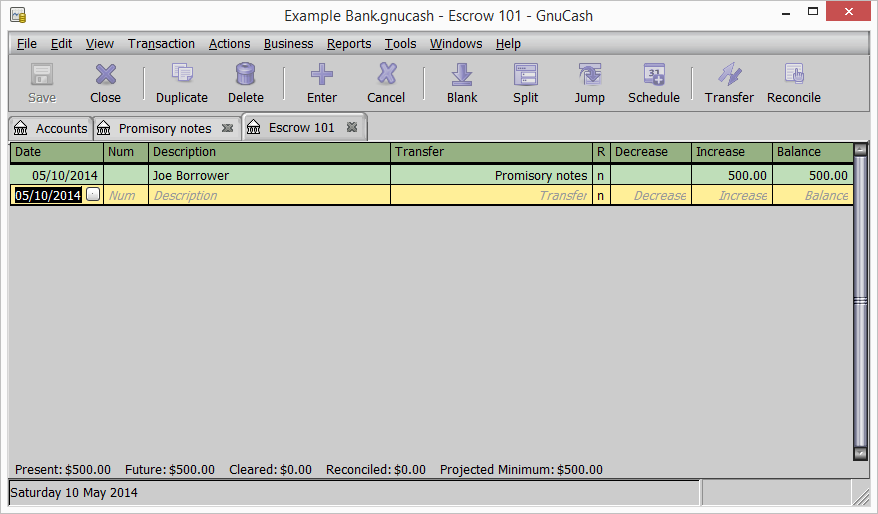Open the Reports menu
The image size is (878, 514).
[x=348, y=44]
